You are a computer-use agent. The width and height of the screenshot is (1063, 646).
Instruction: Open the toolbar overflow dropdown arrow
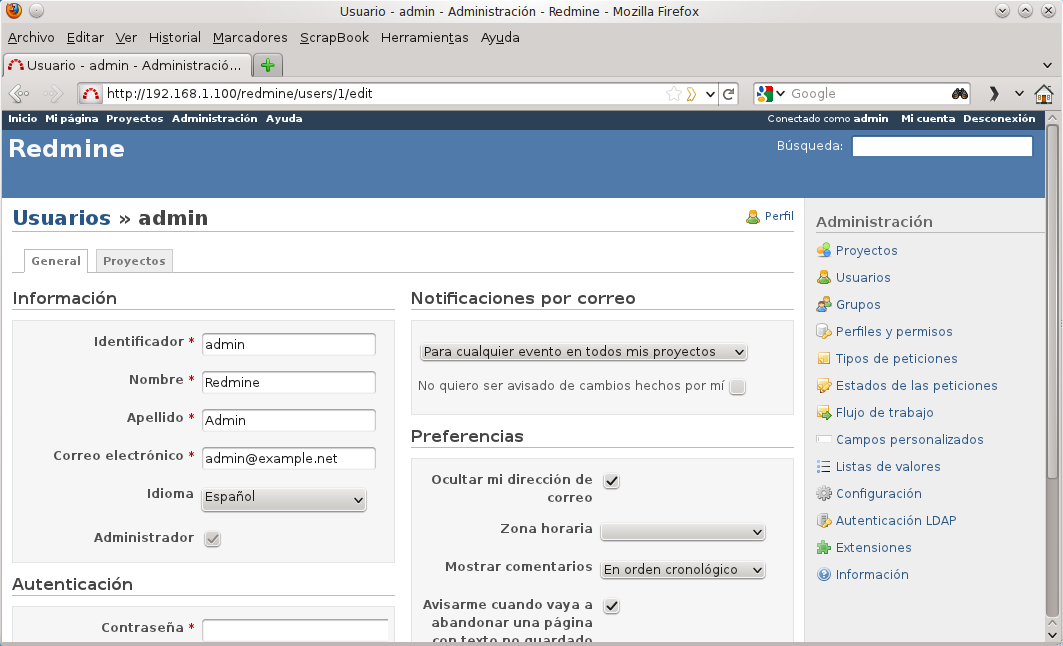tap(1019, 94)
